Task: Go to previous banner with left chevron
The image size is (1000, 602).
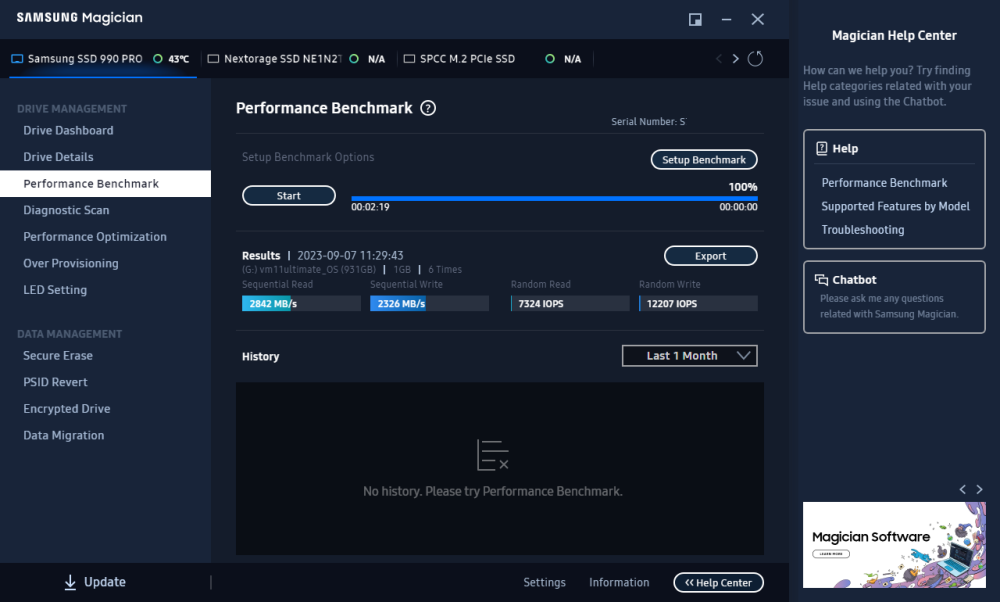Action: coord(962,489)
